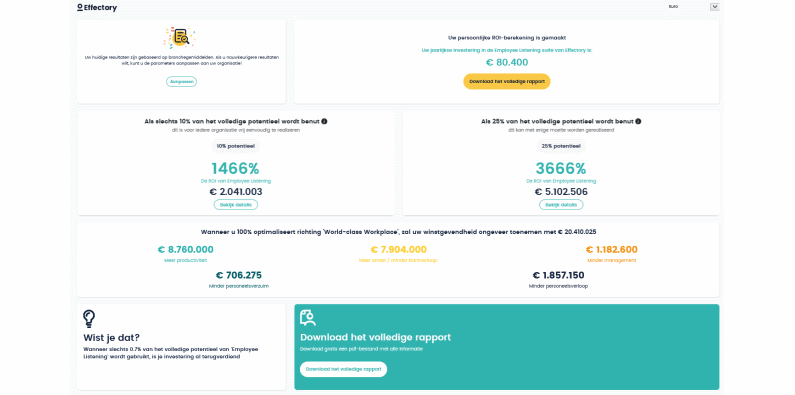Open Bekijk details under € 2.041.003

236,205
